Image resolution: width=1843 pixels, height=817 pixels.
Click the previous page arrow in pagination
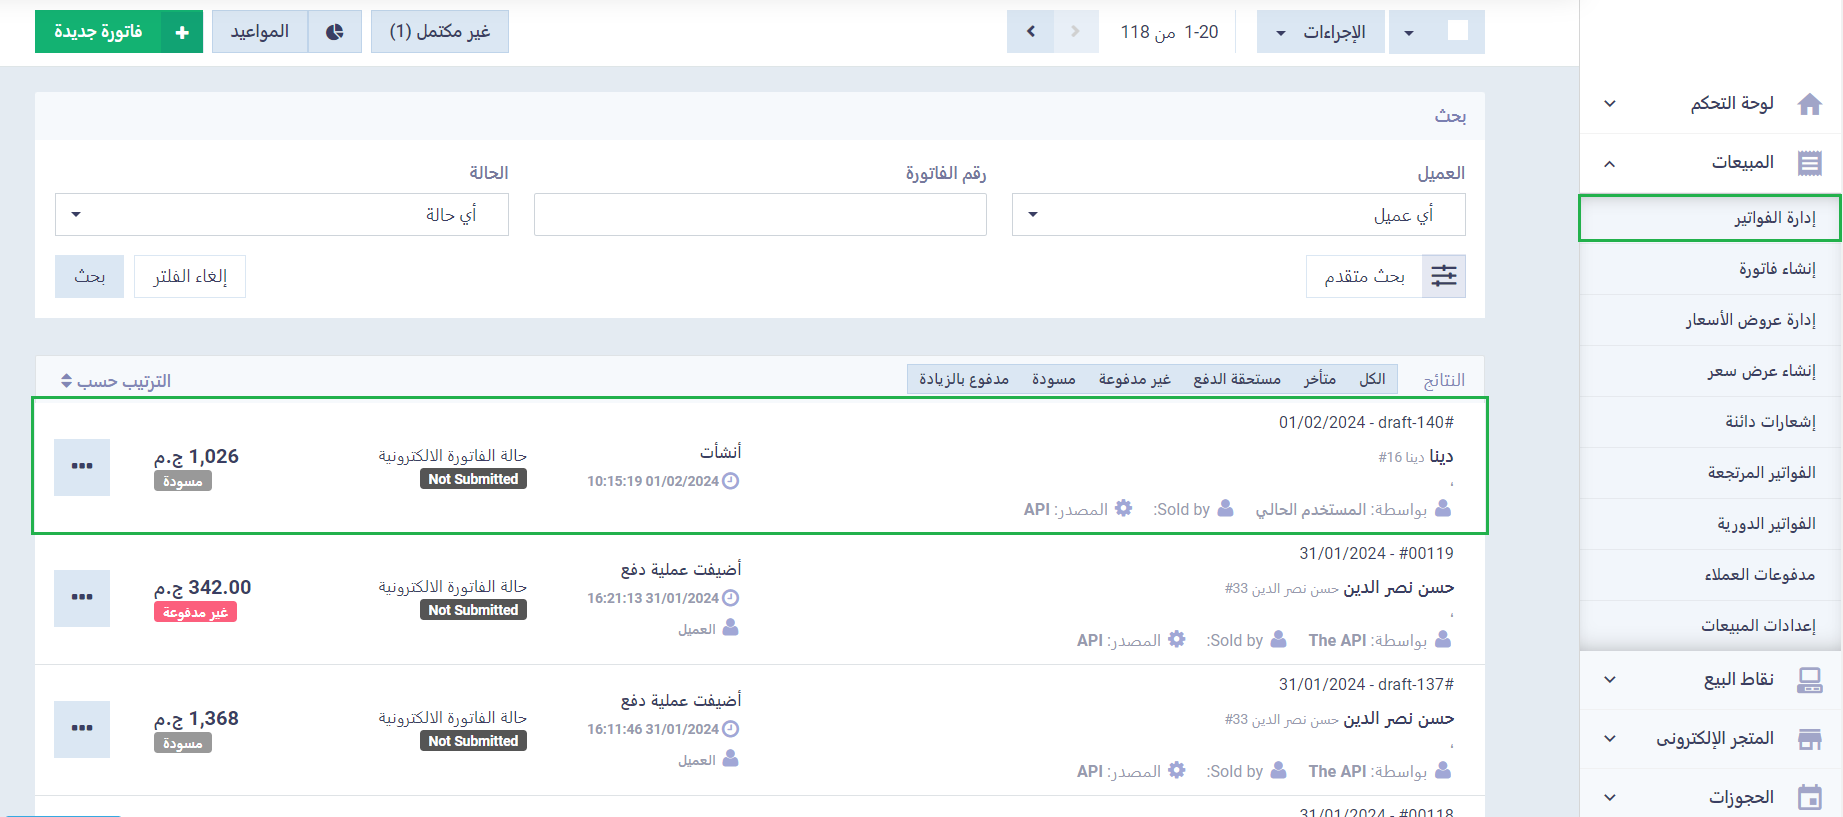(1031, 32)
